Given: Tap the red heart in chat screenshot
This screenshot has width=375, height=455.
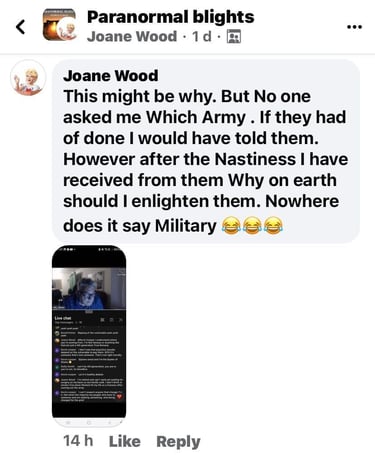Looking at the screenshot, I should (119, 396).
